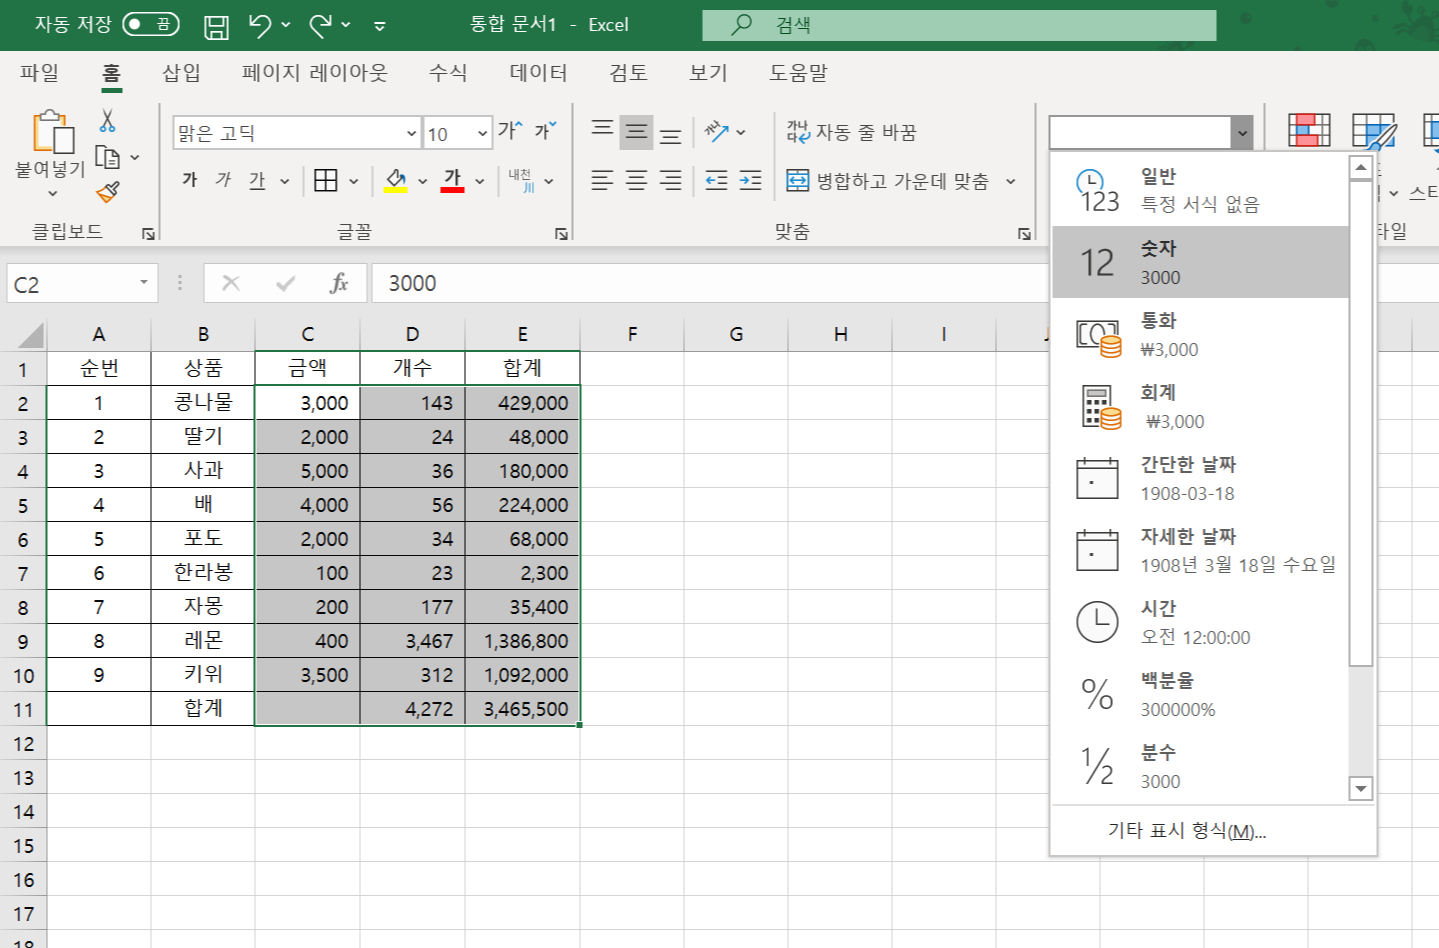
Task: Open the 파일 tab
Action: click(40, 73)
